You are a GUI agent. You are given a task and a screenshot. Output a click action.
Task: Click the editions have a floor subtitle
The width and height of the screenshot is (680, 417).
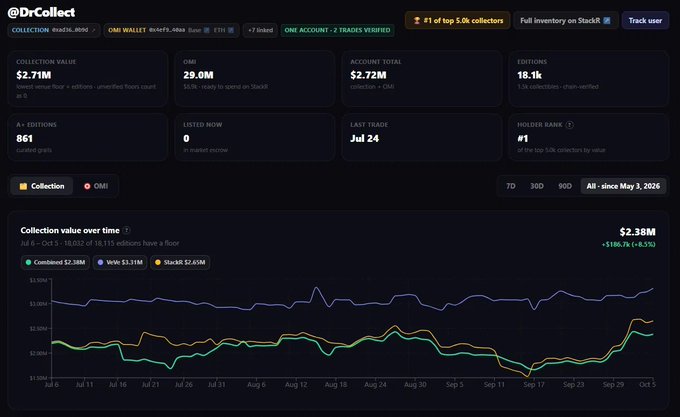point(100,243)
